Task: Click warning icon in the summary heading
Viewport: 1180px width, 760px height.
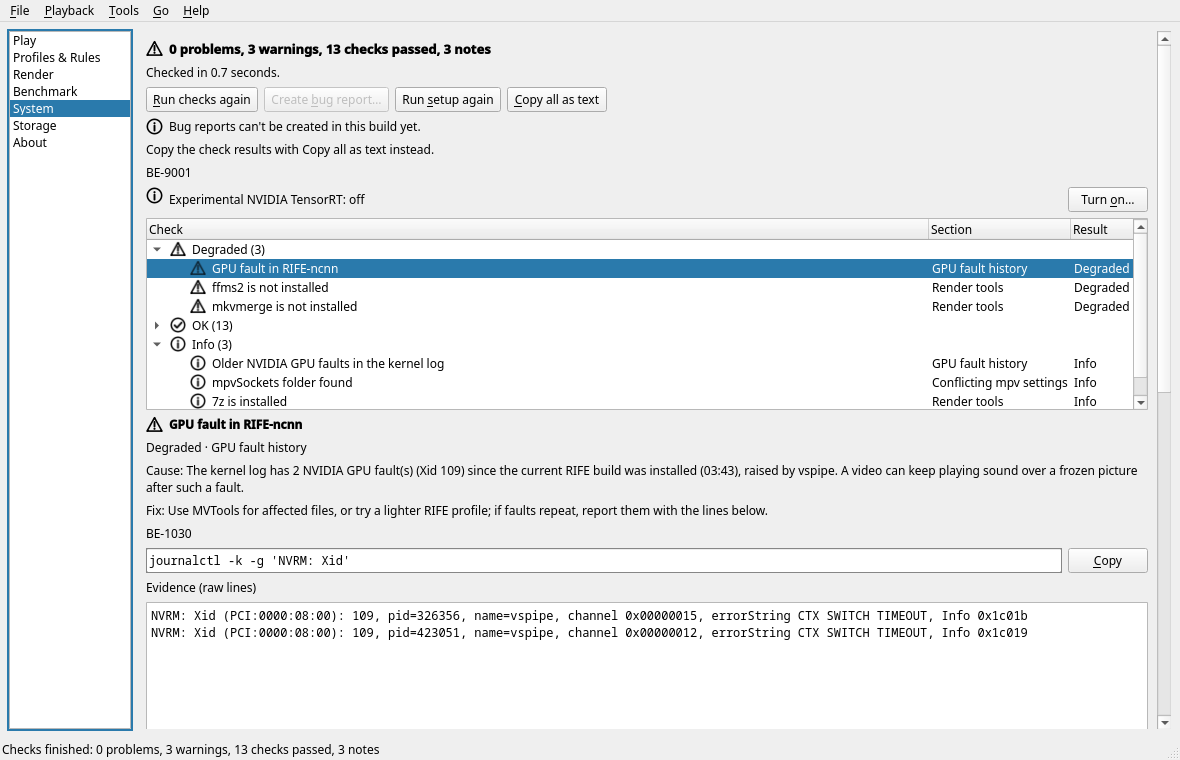Action: 154,49
